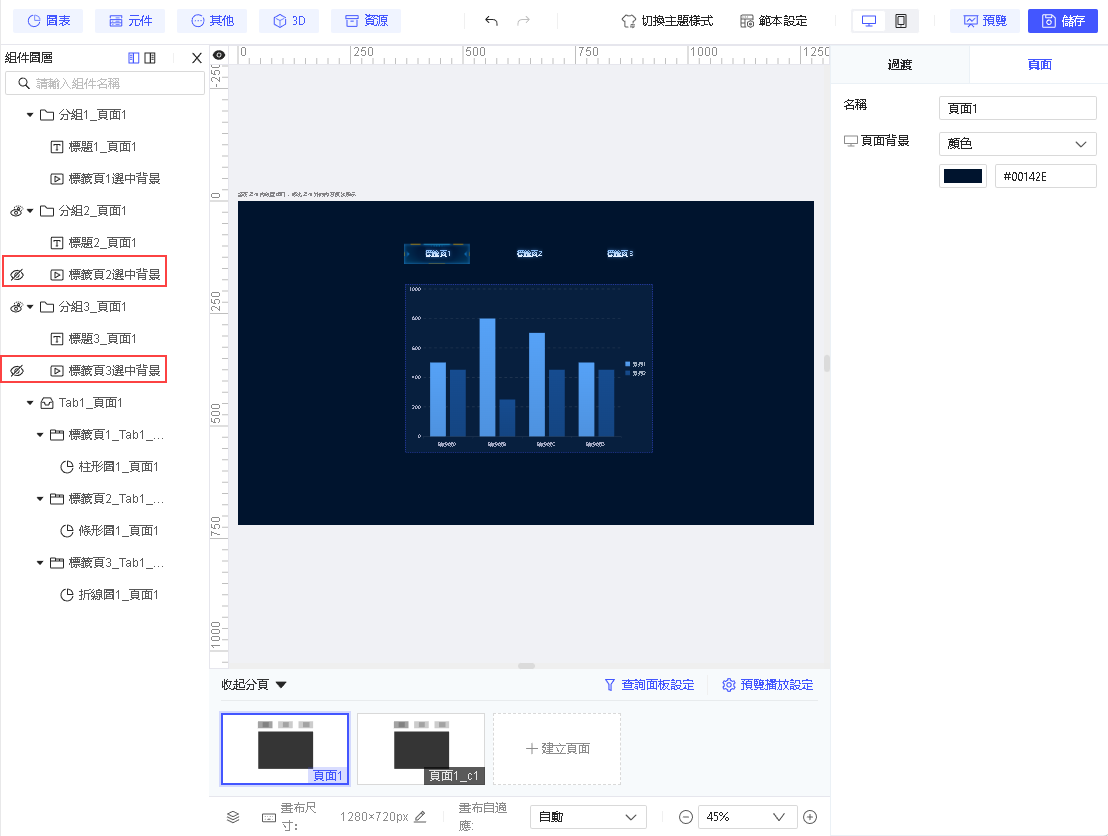
Task: Toggle visibility of 標籤頁2選中背景 layer
Action: click(17, 275)
